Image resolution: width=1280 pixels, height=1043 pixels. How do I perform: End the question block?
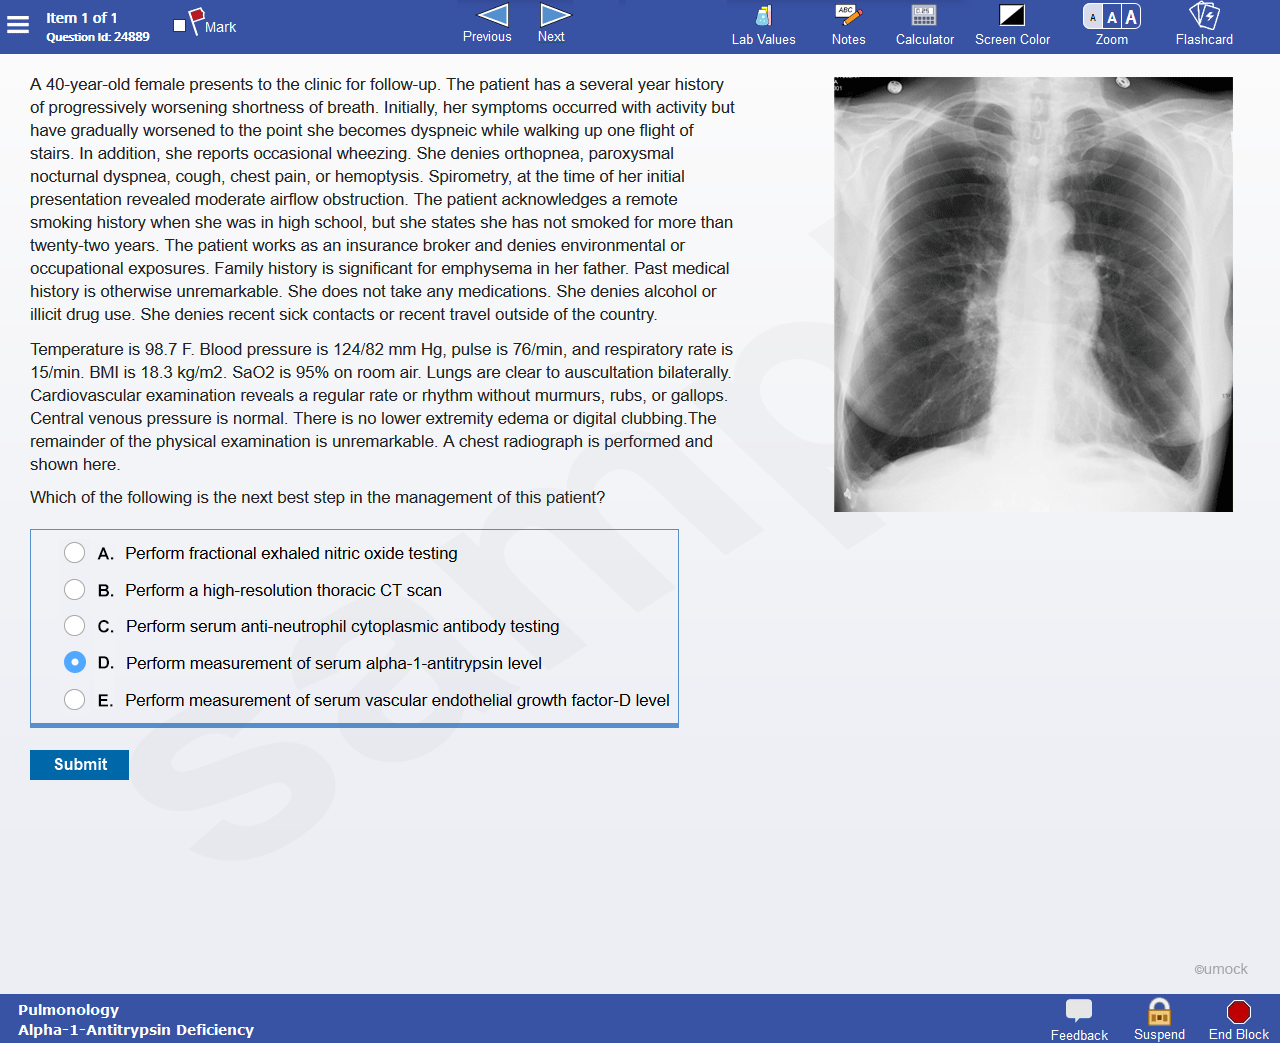click(x=1238, y=1020)
